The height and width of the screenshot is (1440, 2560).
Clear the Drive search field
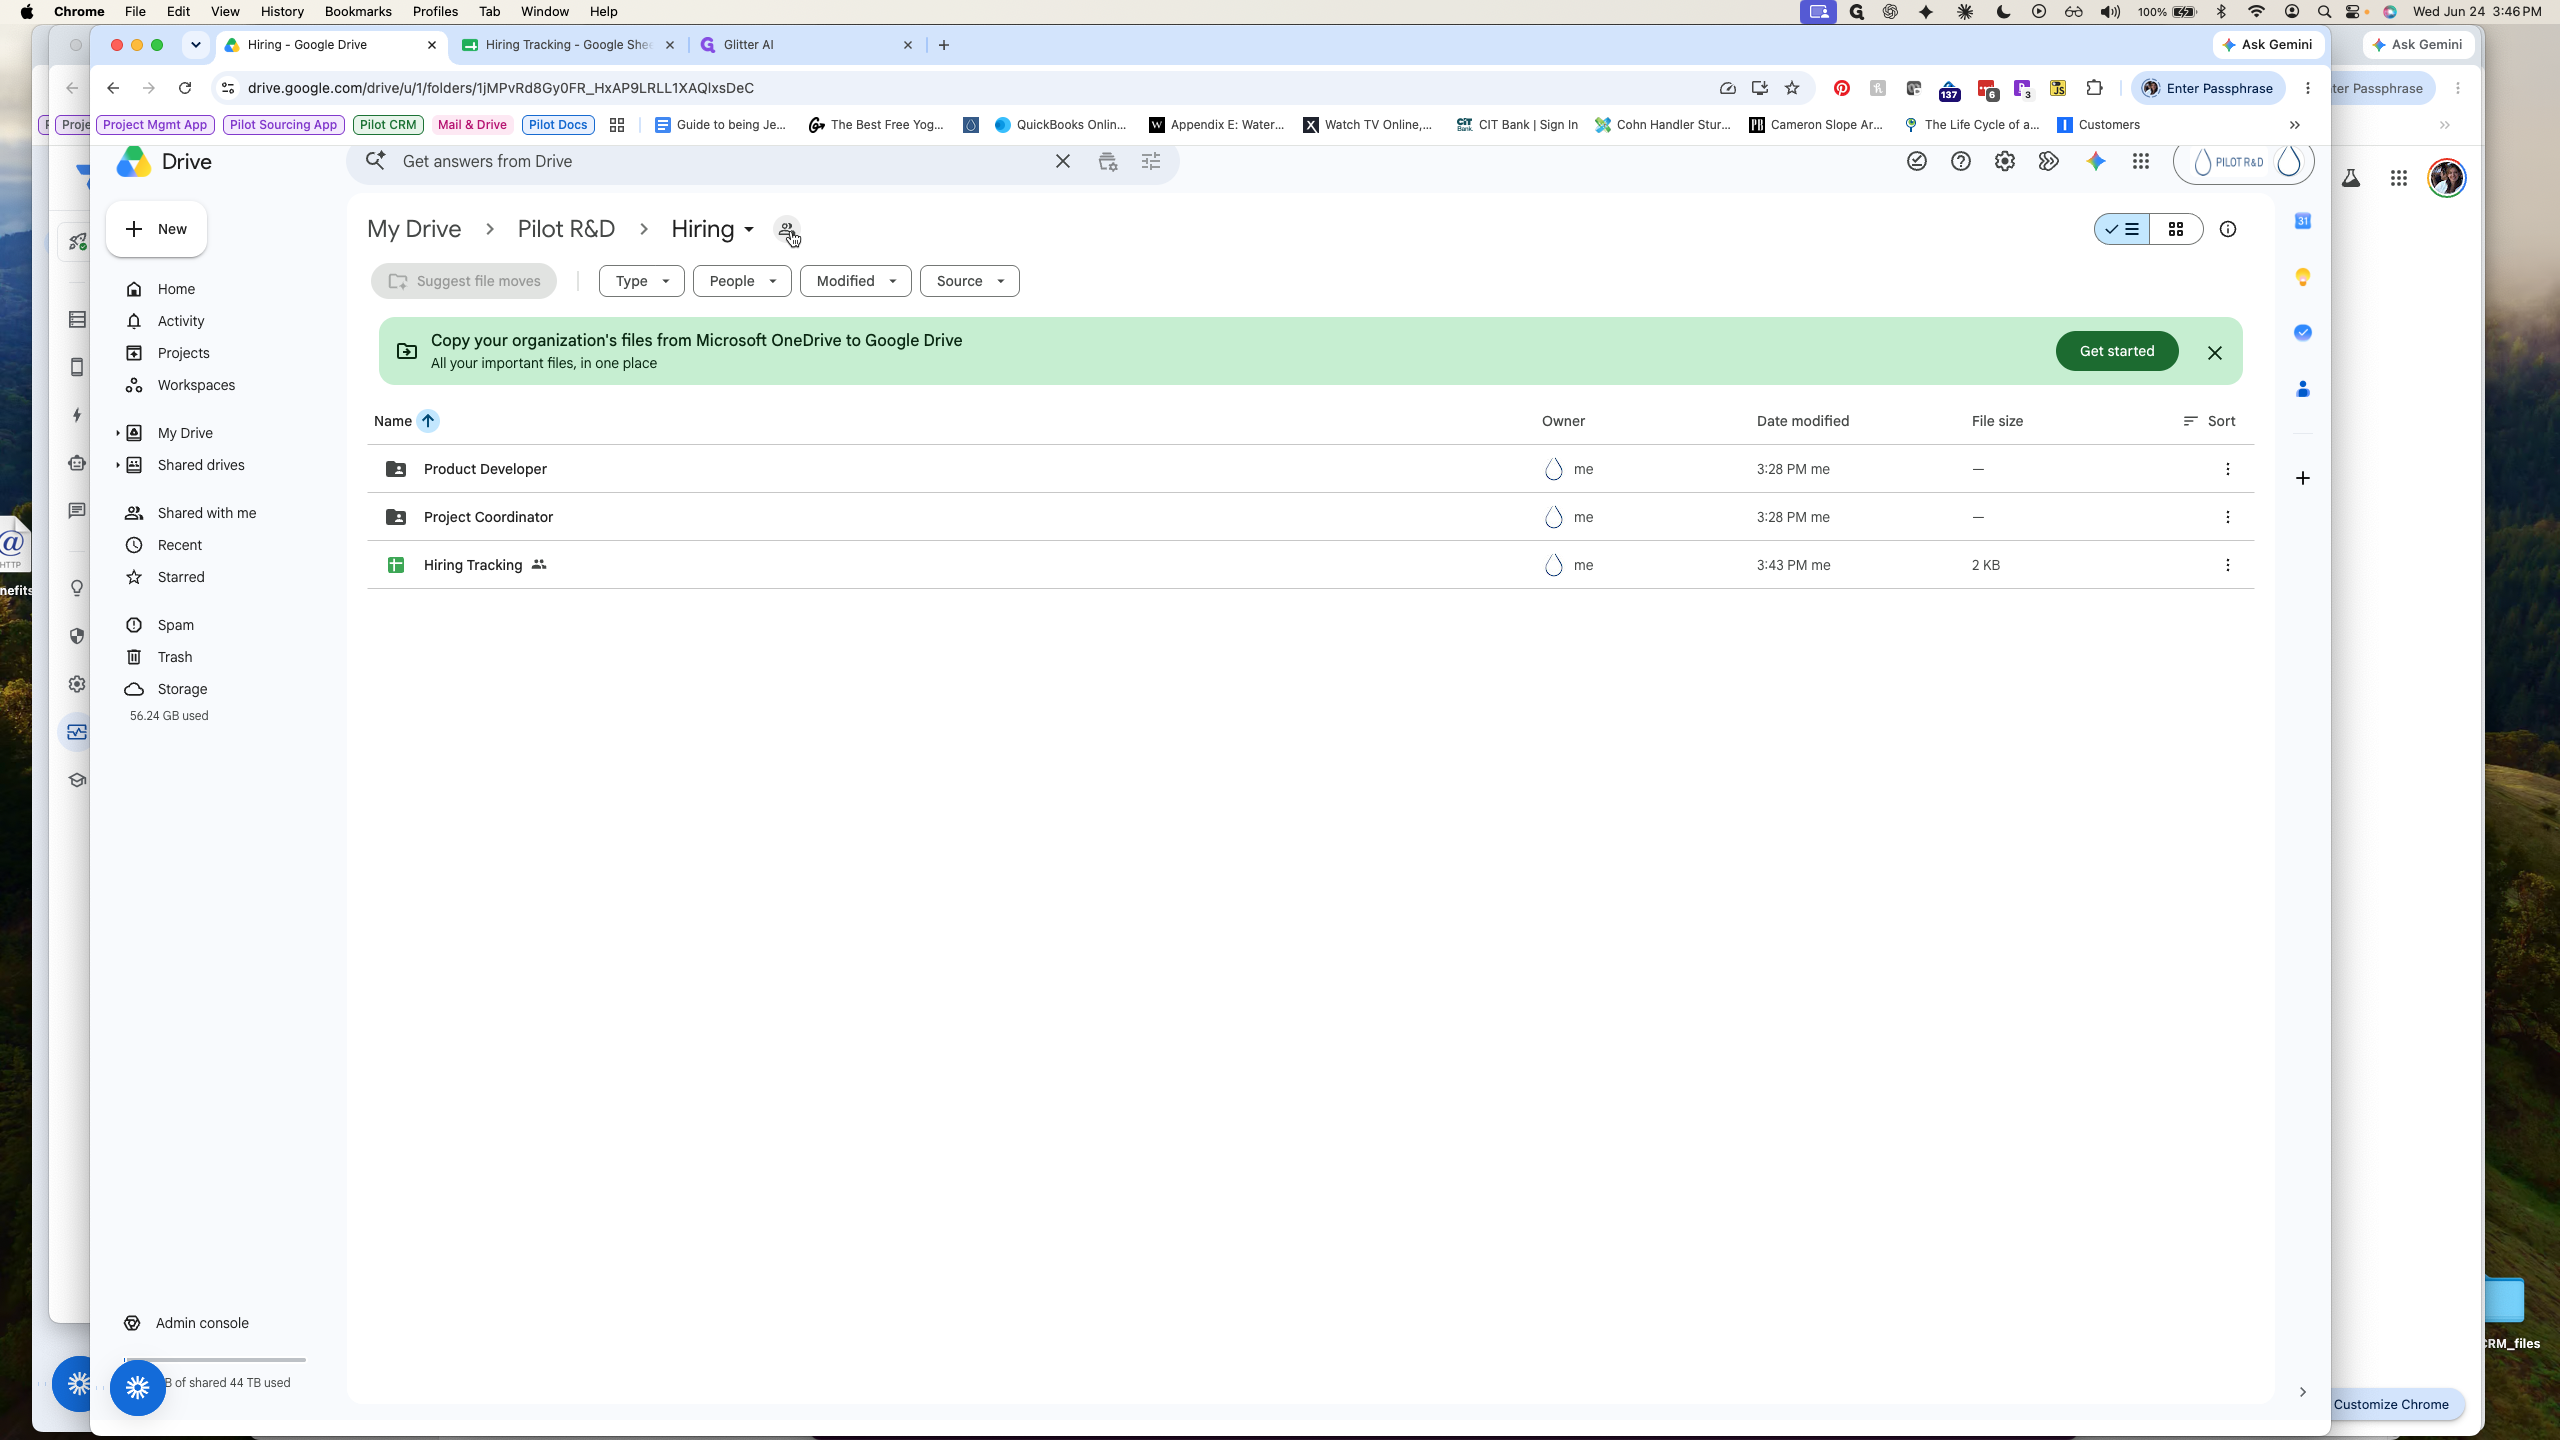[x=1063, y=161]
